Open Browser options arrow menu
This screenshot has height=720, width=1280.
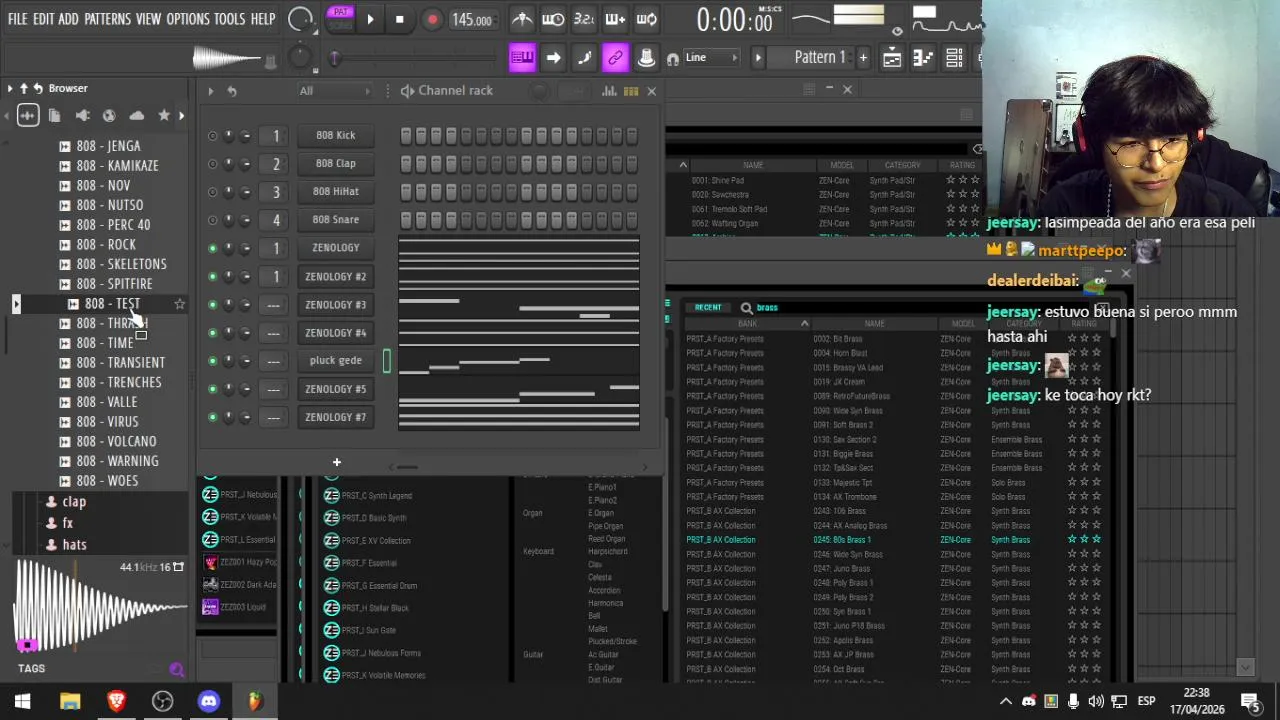(10, 88)
